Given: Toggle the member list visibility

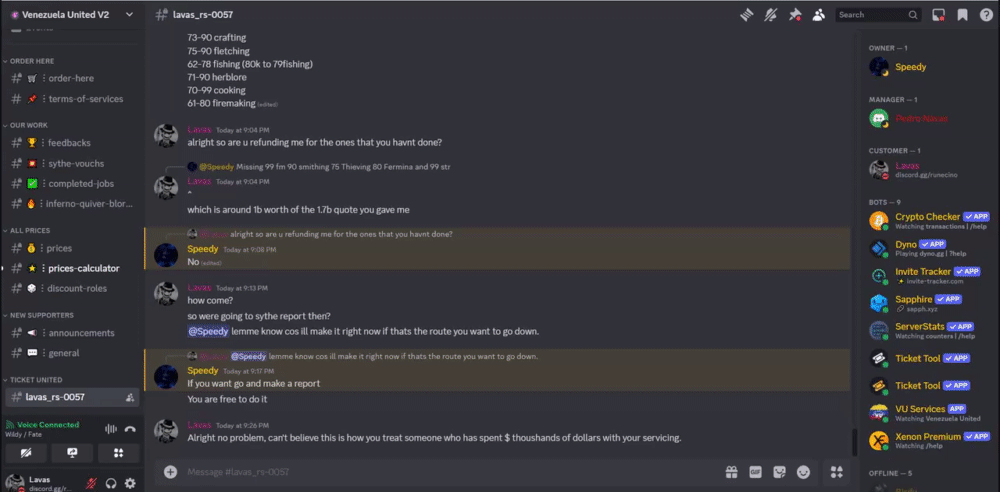Looking at the screenshot, I should coord(819,15).
